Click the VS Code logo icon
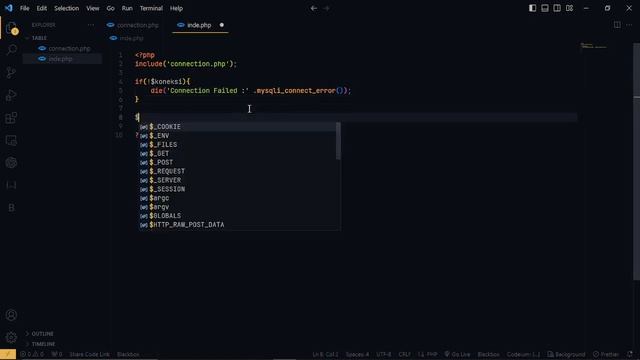The image size is (640, 360). (x=9, y=8)
